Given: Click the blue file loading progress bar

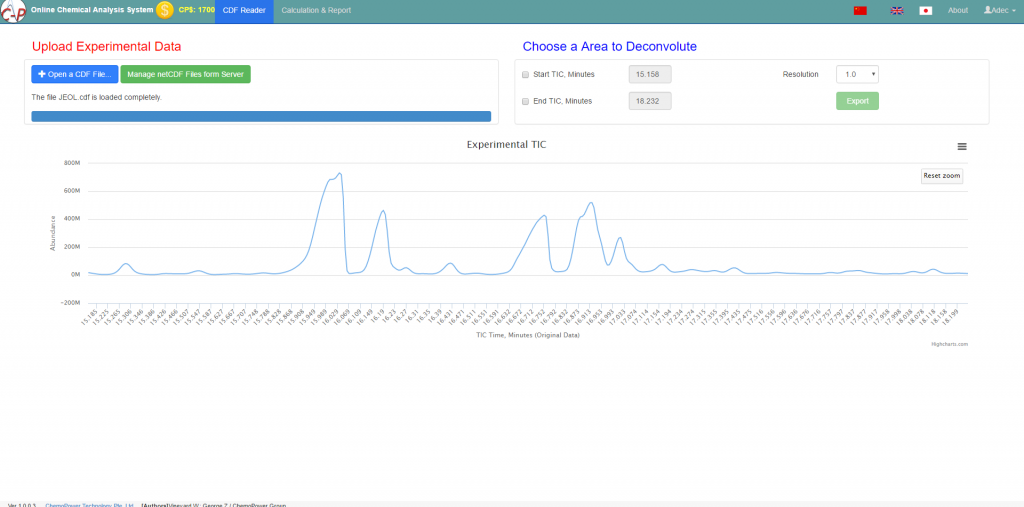Looking at the screenshot, I should tap(261, 116).
